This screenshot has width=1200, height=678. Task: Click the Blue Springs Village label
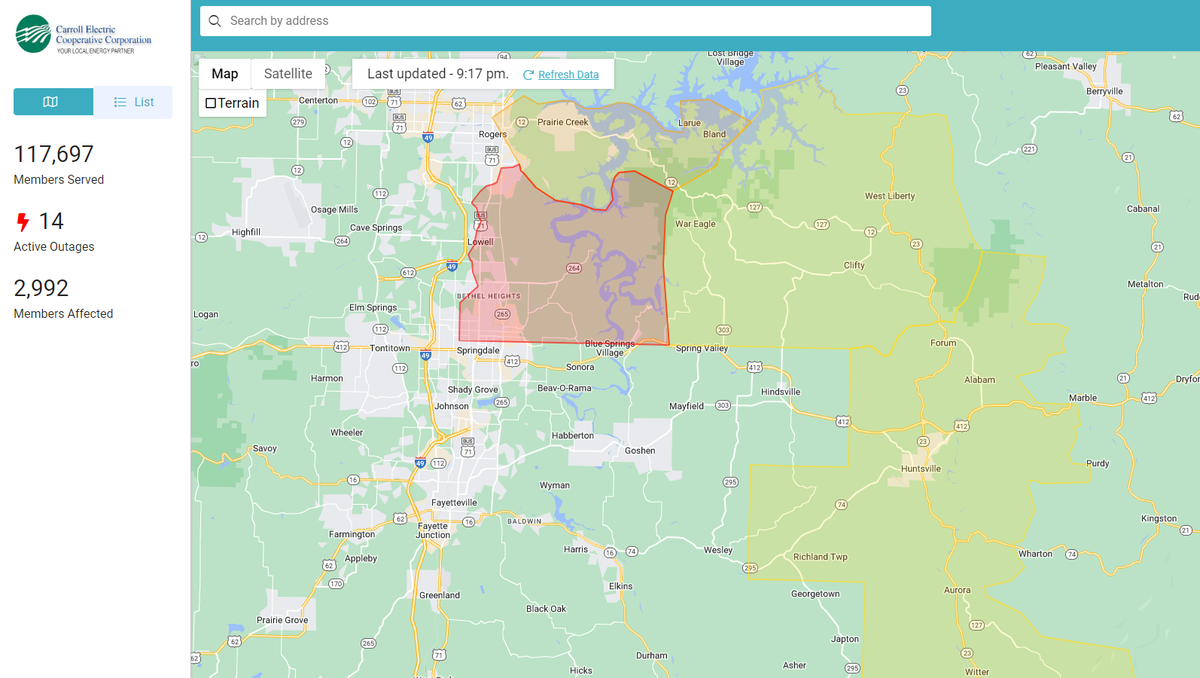[610, 348]
